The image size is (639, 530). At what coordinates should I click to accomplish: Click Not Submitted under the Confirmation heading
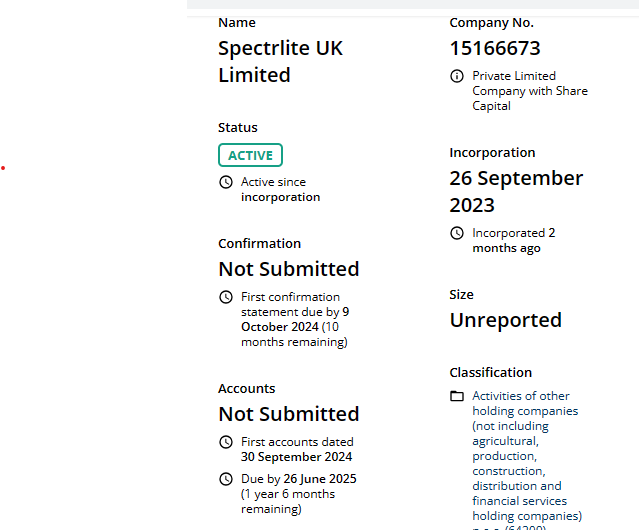coord(289,269)
